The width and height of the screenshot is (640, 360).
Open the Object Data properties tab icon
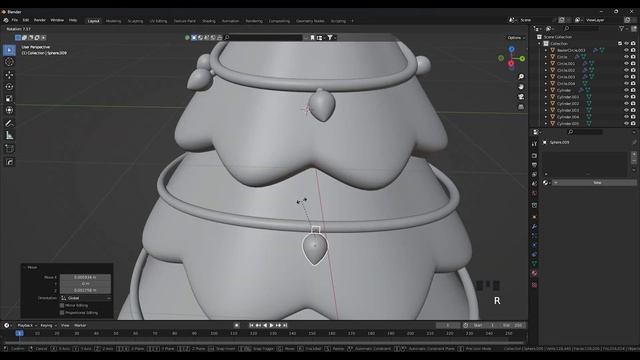[x=534, y=264]
